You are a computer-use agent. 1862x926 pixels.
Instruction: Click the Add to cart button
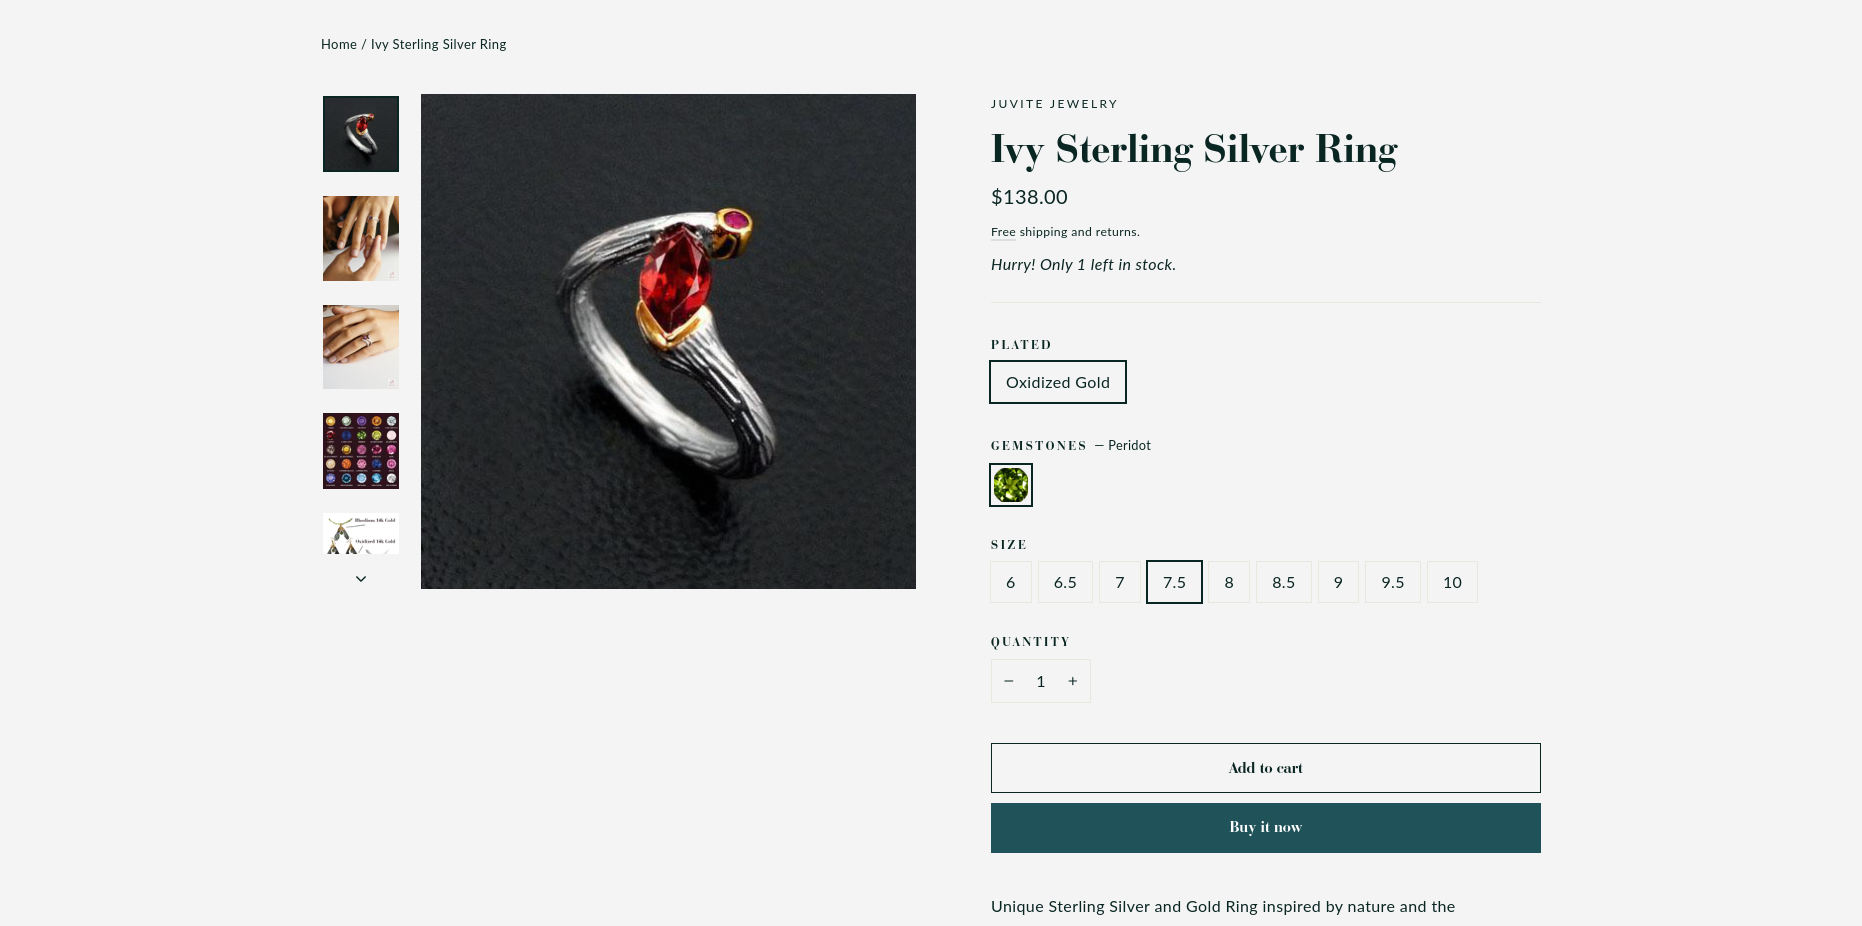point(1265,768)
